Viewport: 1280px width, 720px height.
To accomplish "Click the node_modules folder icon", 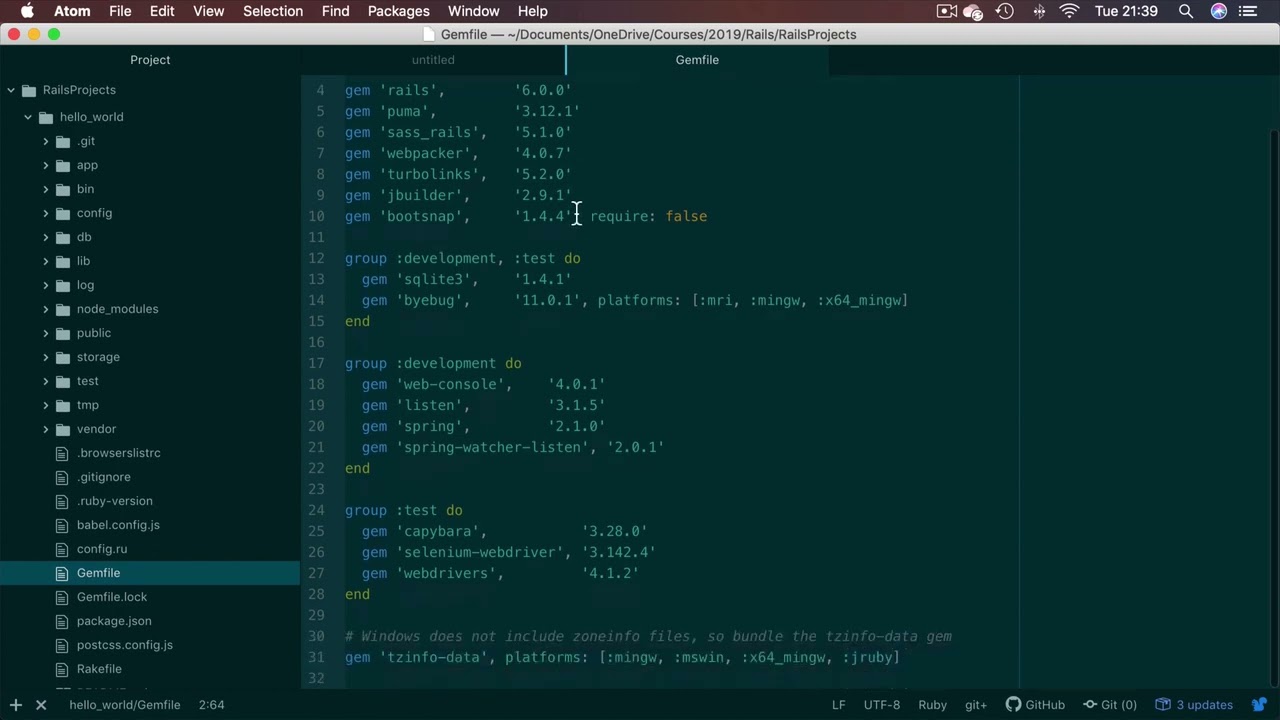I will 62,309.
